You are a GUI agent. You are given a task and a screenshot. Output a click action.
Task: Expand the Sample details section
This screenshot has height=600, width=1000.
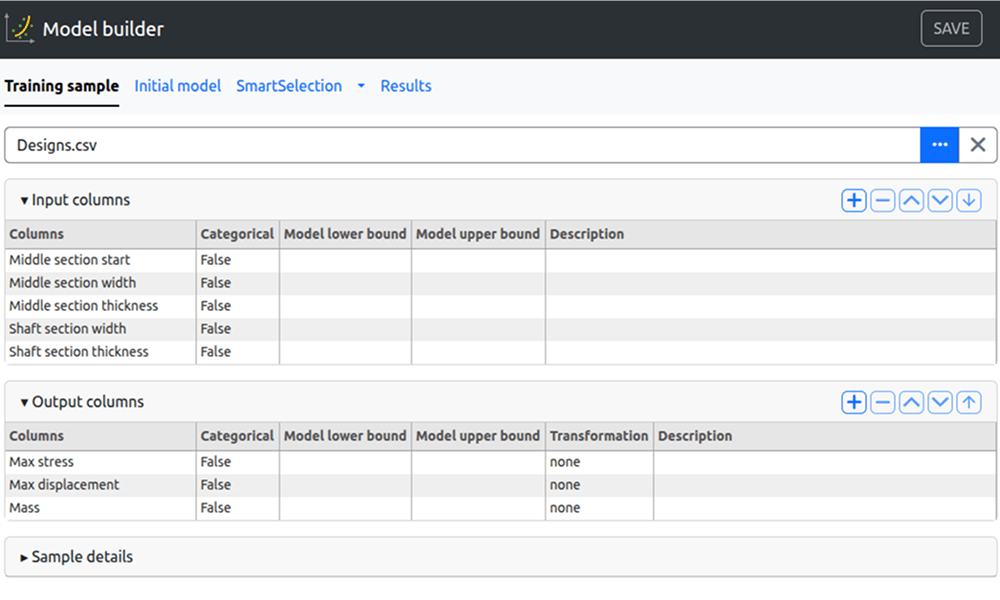[x=76, y=557]
